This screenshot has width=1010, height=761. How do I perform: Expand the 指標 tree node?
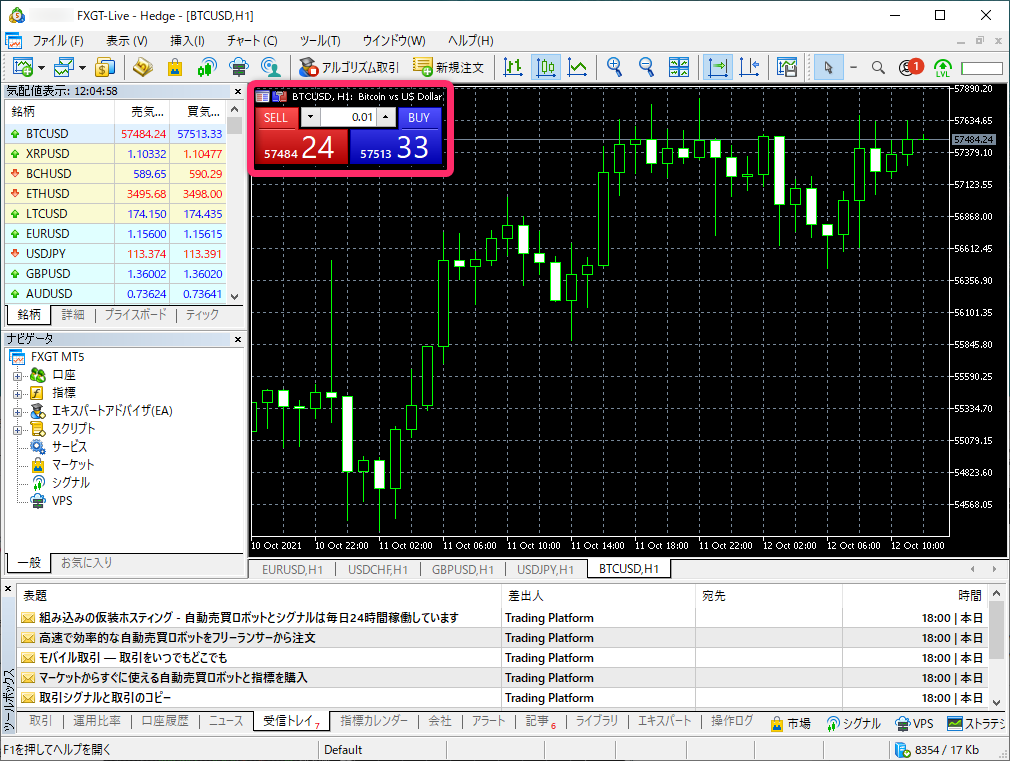click(17, 393)
